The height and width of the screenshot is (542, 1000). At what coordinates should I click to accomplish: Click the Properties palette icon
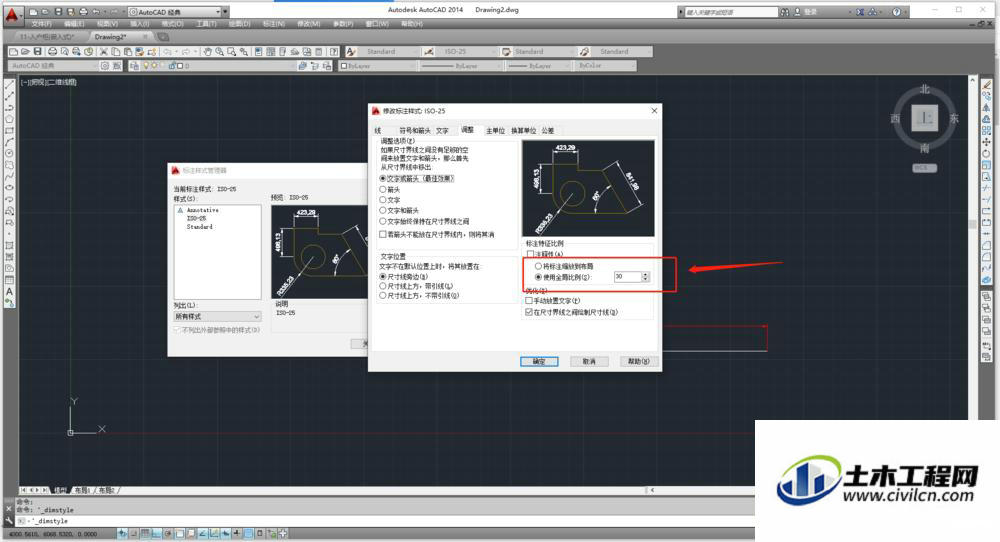pyautogui.click(x=258, y=52)
